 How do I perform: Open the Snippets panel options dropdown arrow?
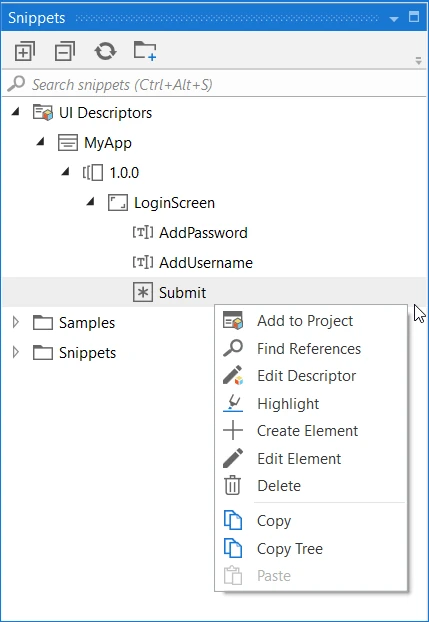(394, 19)
